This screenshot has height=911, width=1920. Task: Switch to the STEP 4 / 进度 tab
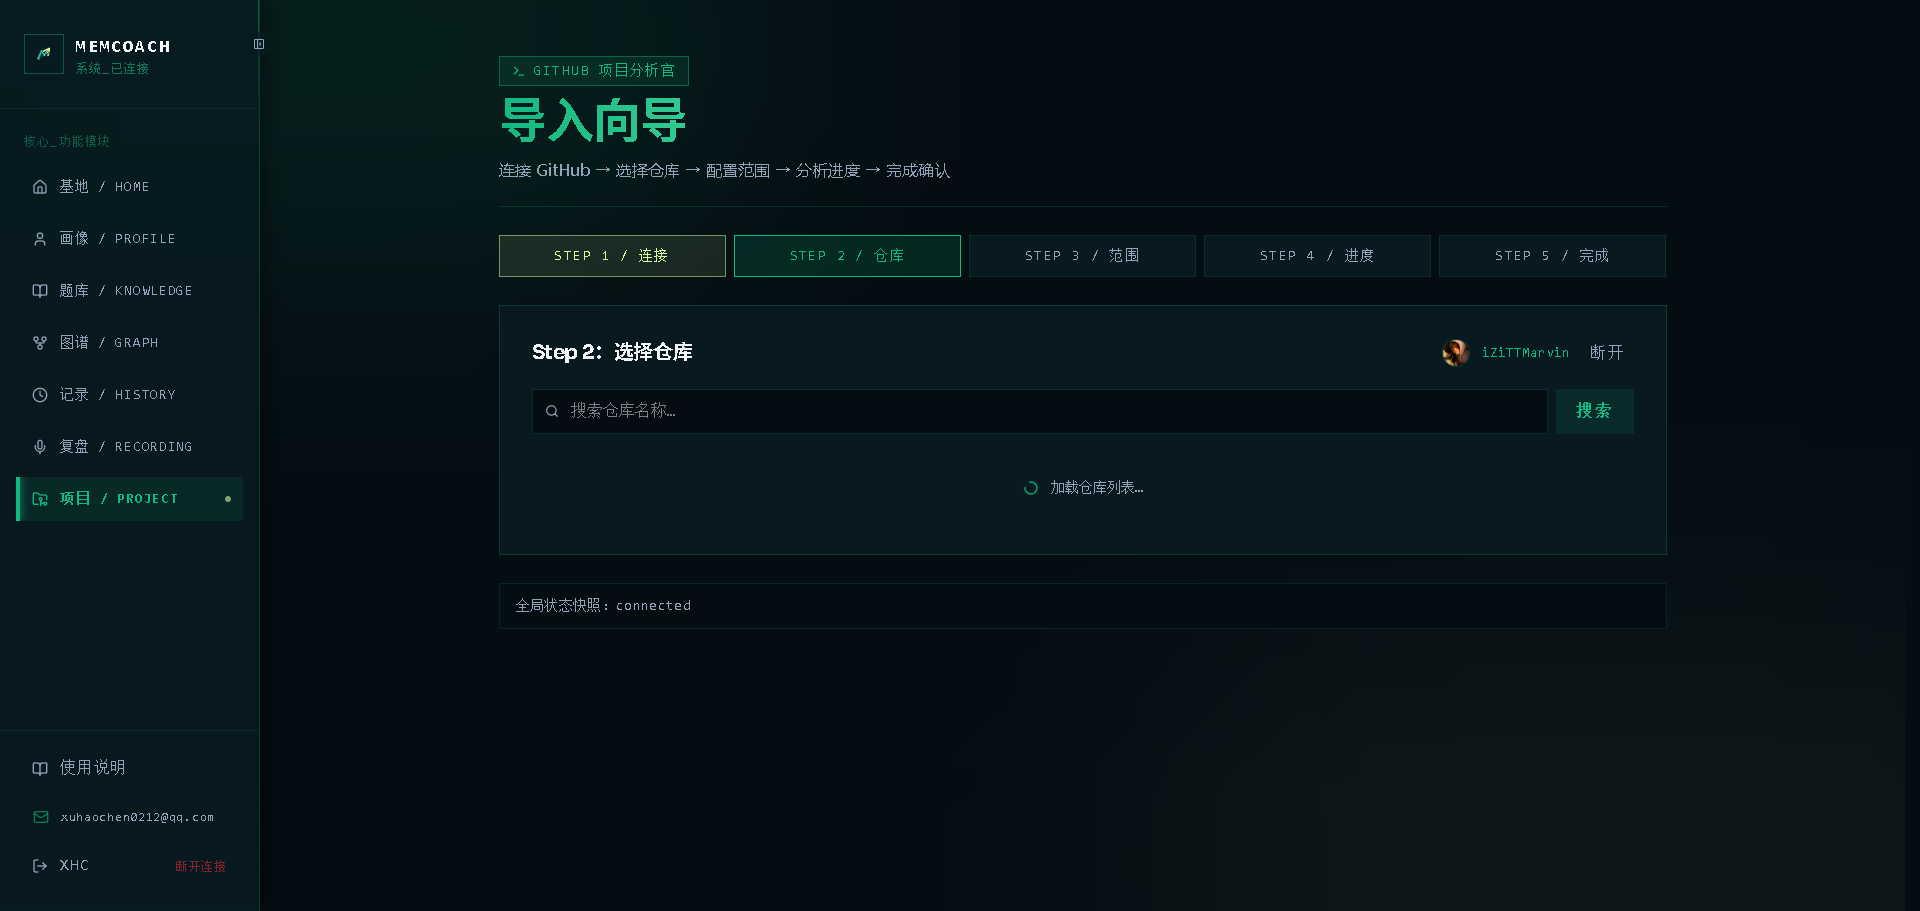point(1317,256)
